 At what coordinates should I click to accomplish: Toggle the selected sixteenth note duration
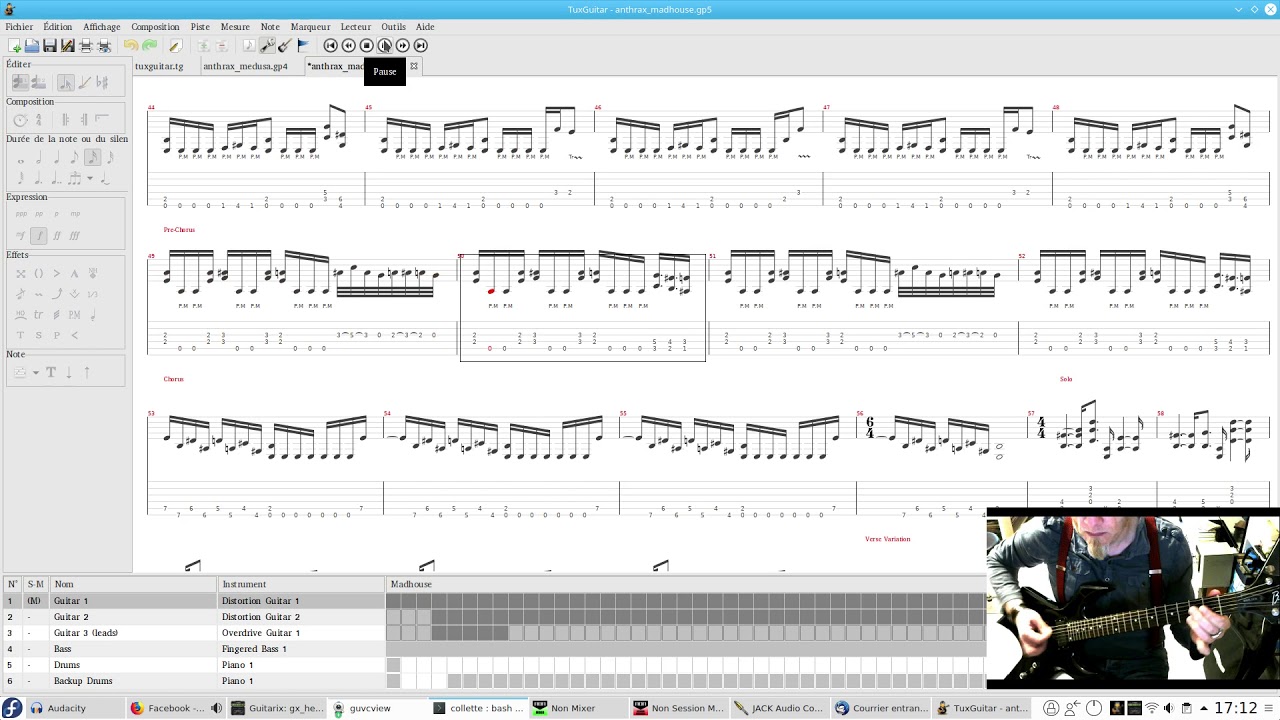pyautogui.click(x=92, y=158)
